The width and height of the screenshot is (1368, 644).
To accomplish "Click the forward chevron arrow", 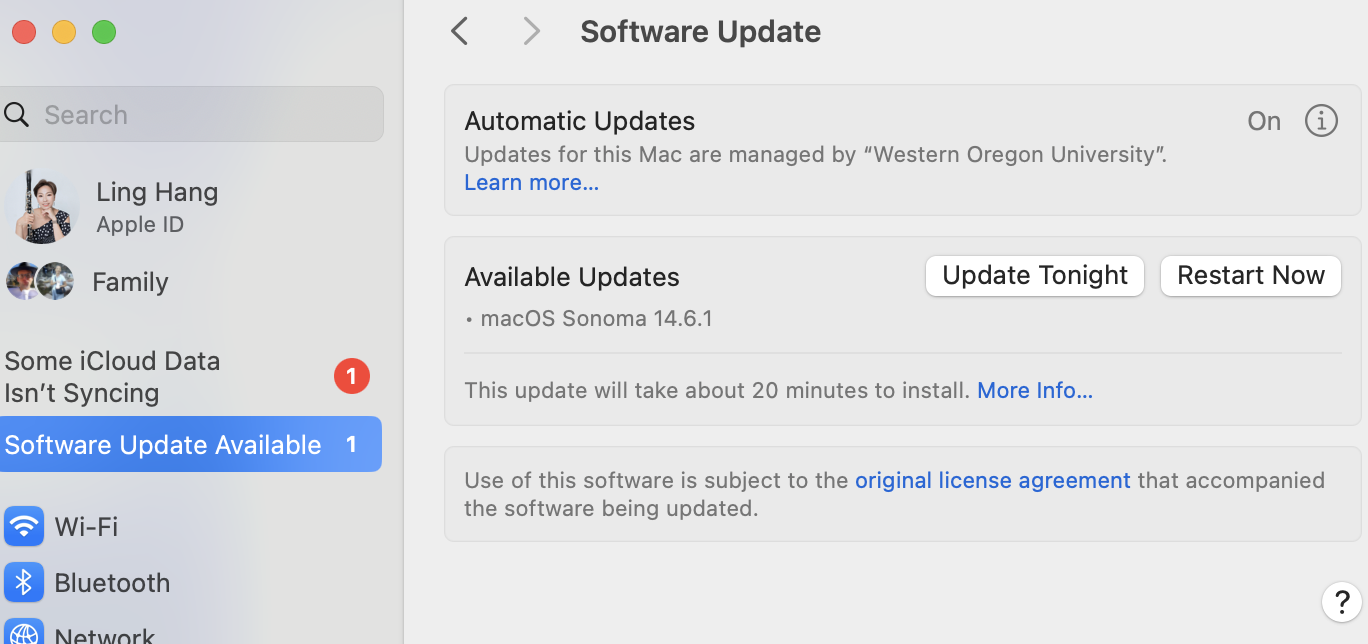I will (x=532, y=32).
